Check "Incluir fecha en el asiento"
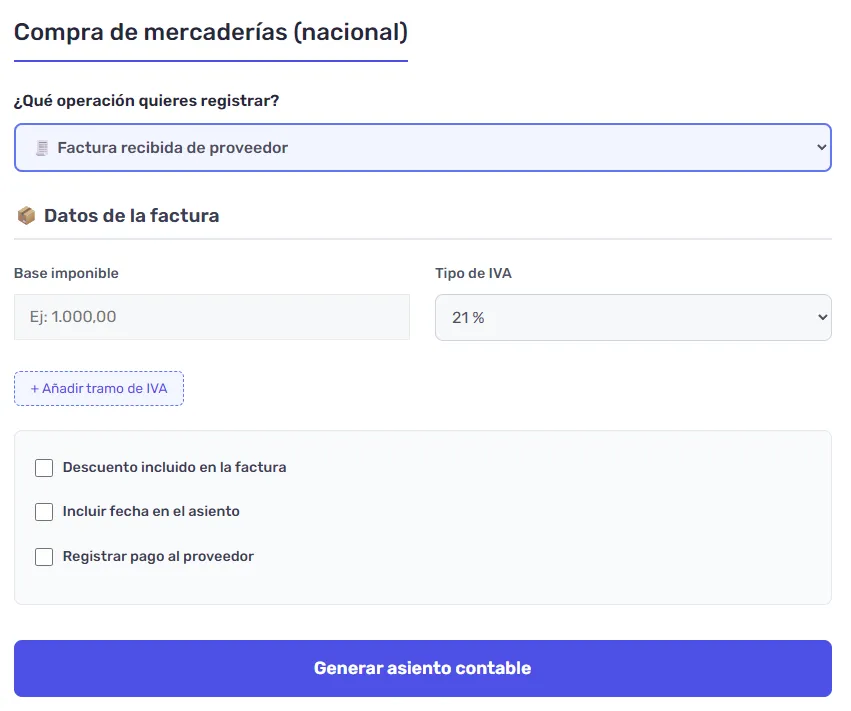The width and height of the screenshot is (851, 711). pos(44,512)
